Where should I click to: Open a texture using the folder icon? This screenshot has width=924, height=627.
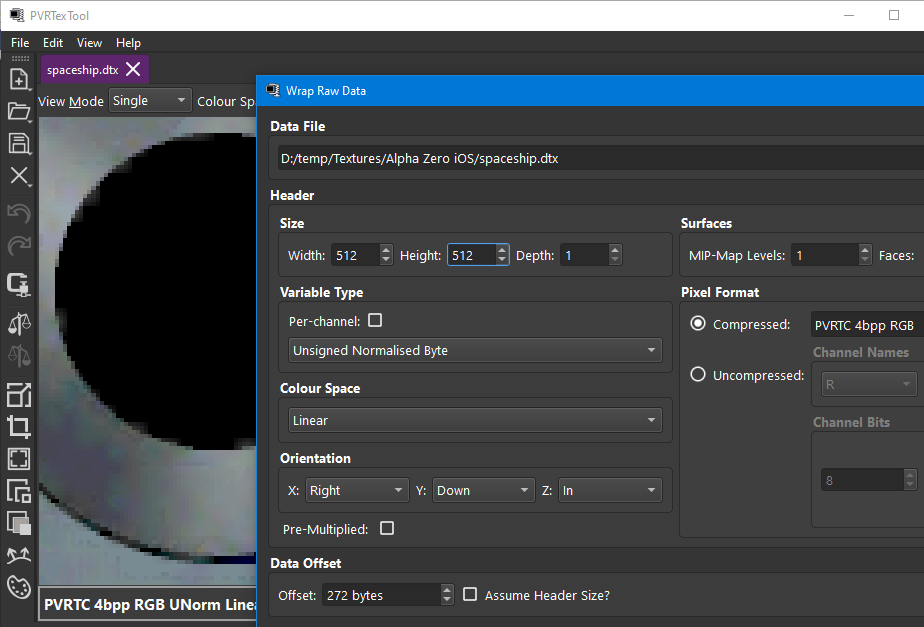(x=18, y=111)
